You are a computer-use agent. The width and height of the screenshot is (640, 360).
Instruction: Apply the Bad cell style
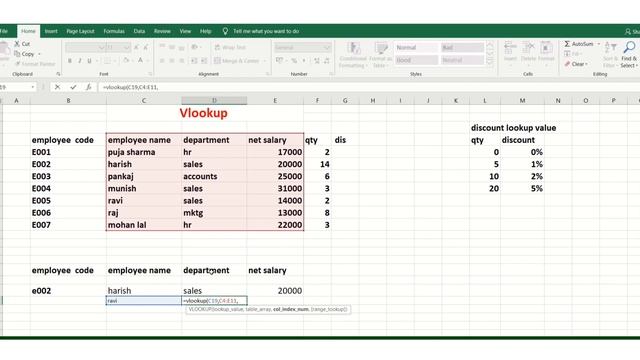(x=462, y=48)
